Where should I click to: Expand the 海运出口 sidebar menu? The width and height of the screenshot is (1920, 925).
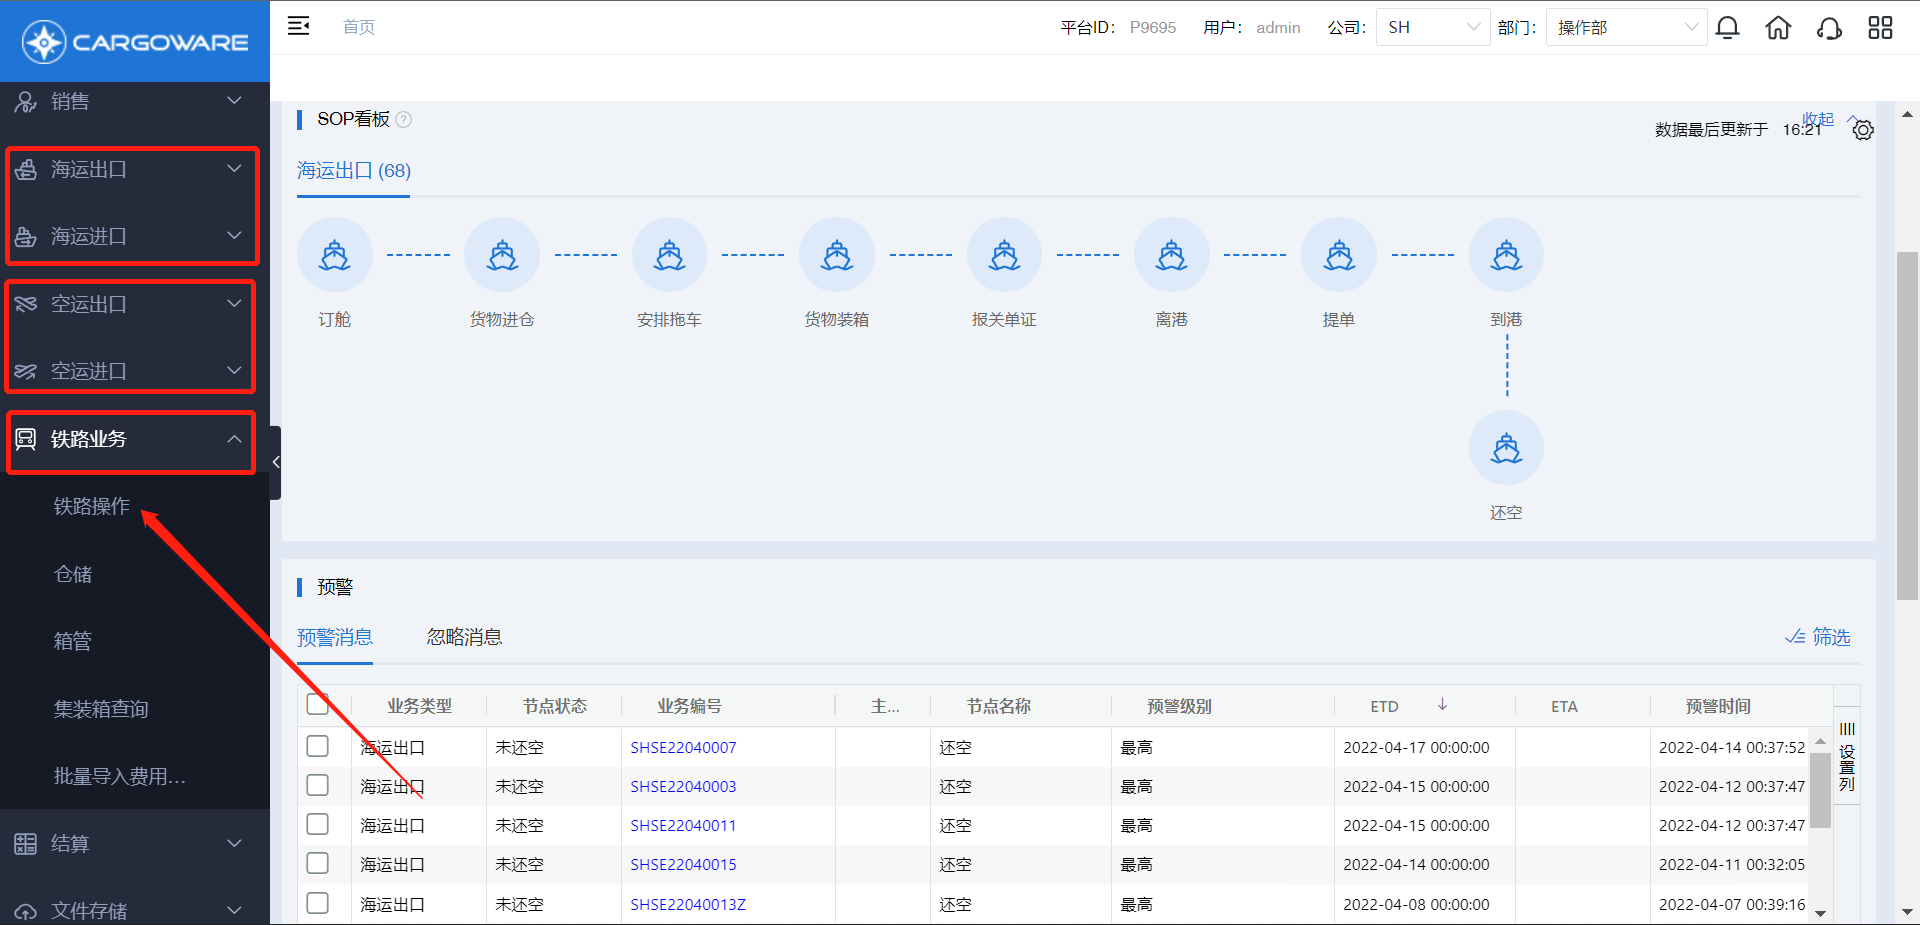point(132,169)
